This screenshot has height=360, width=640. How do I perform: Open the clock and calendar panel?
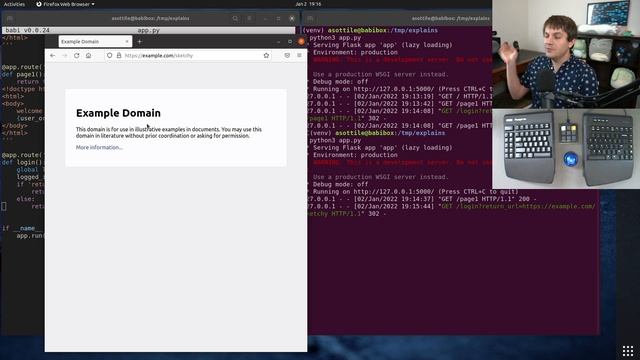308,4
